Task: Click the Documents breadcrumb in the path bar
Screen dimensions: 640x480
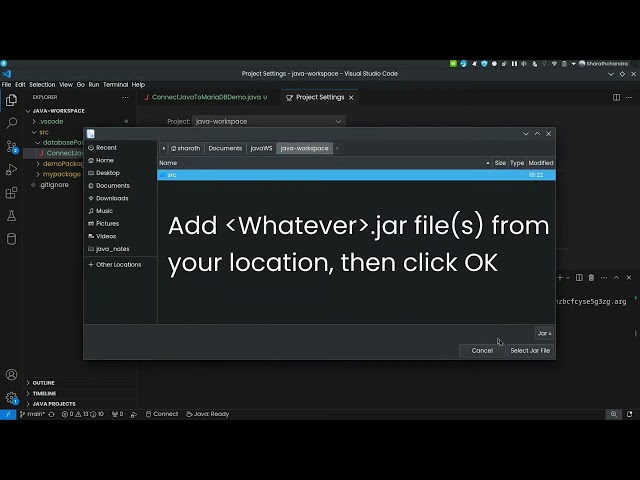Action: point(225,149)
